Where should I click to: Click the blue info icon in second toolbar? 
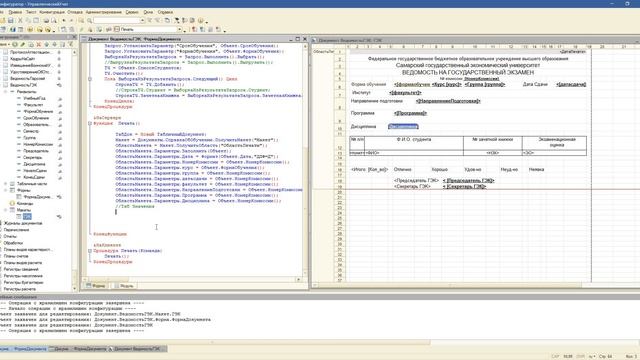[13, 29]
